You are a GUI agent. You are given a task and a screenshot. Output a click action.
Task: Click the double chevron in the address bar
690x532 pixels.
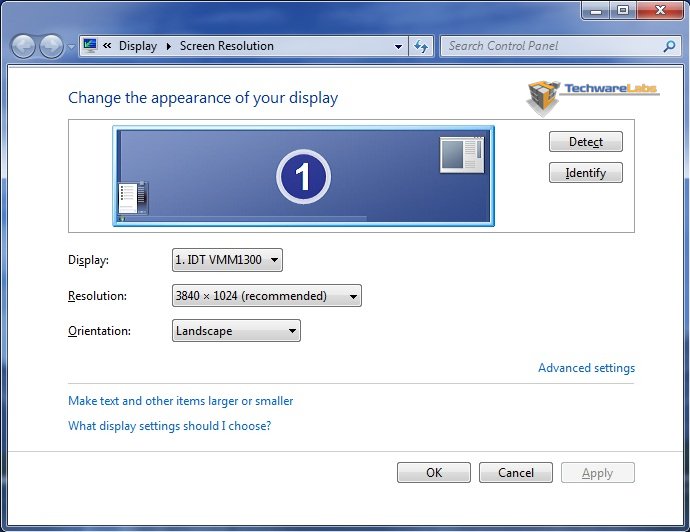(x=107, y=45)
